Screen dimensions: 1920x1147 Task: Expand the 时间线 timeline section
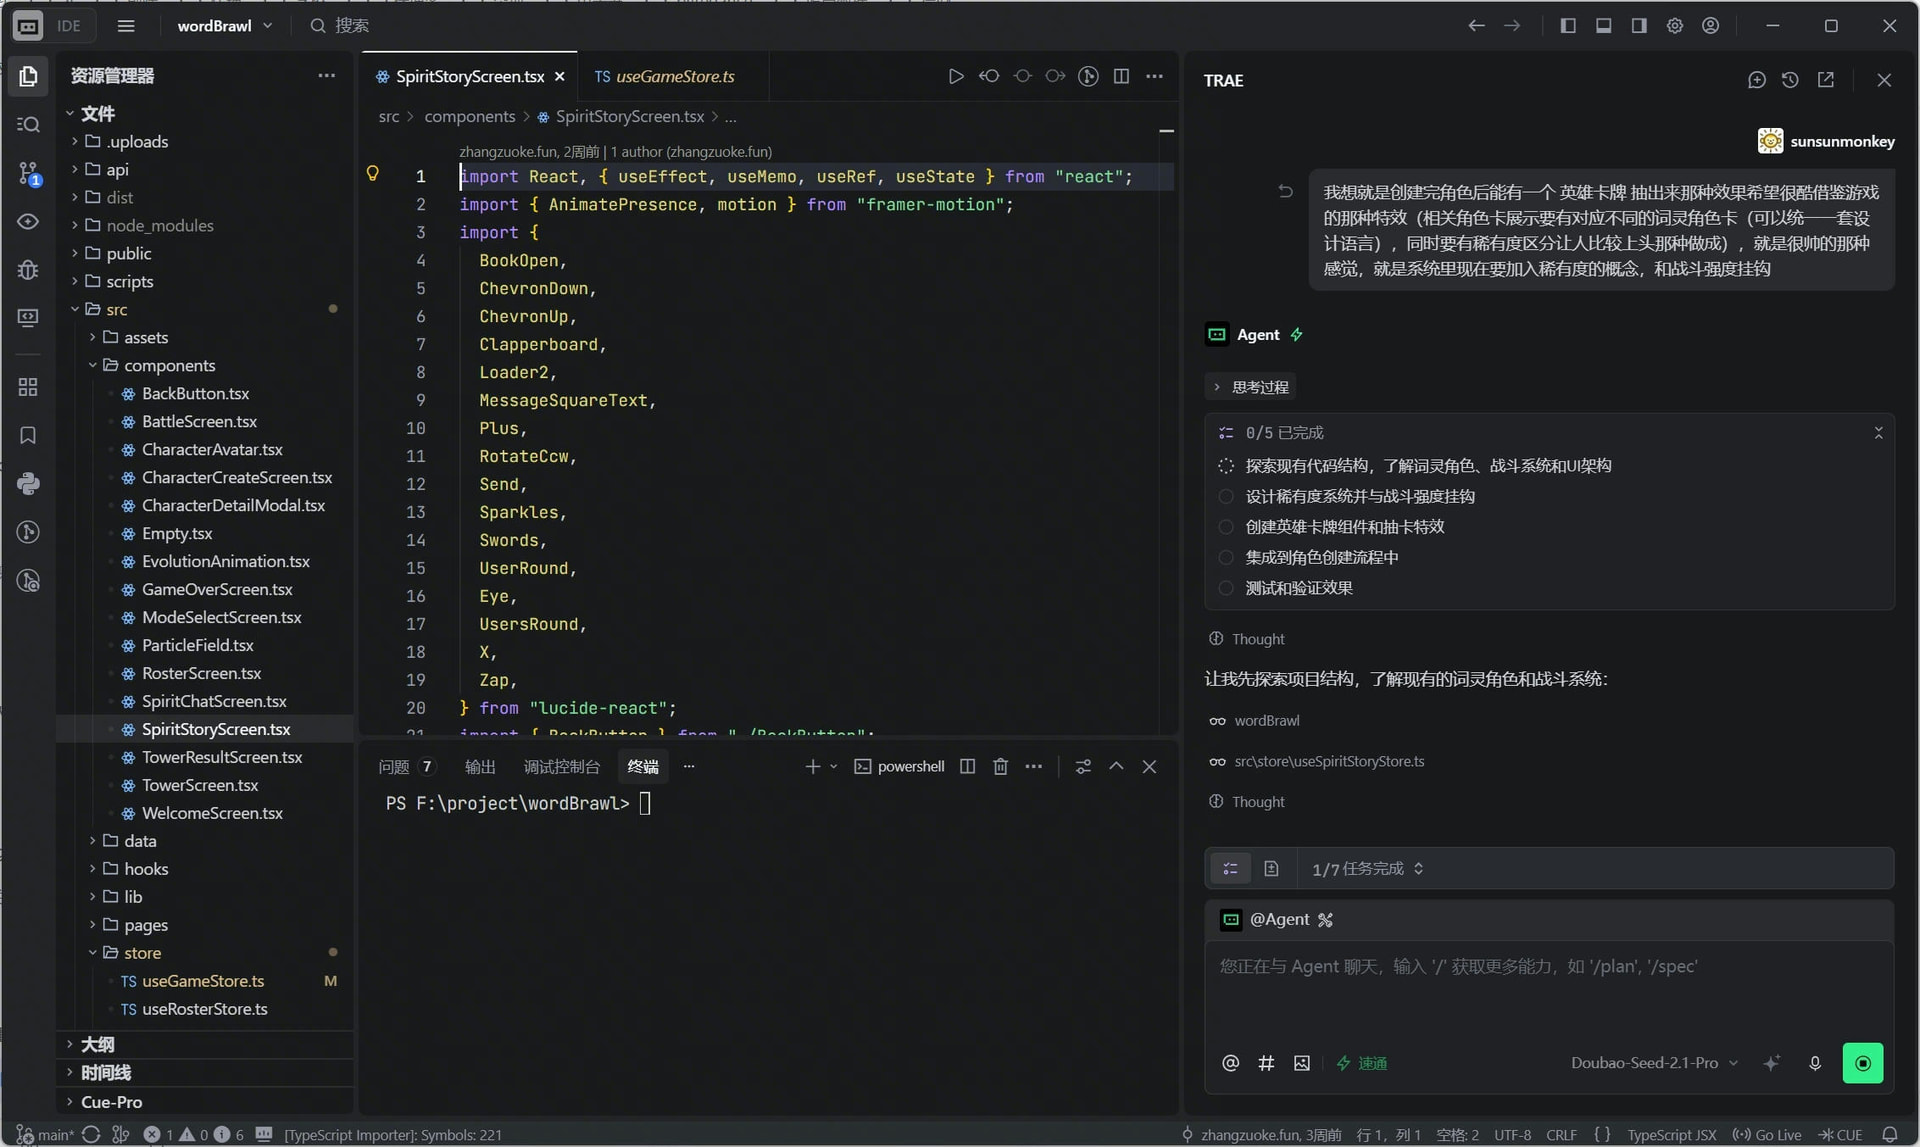pos(105,1072)
